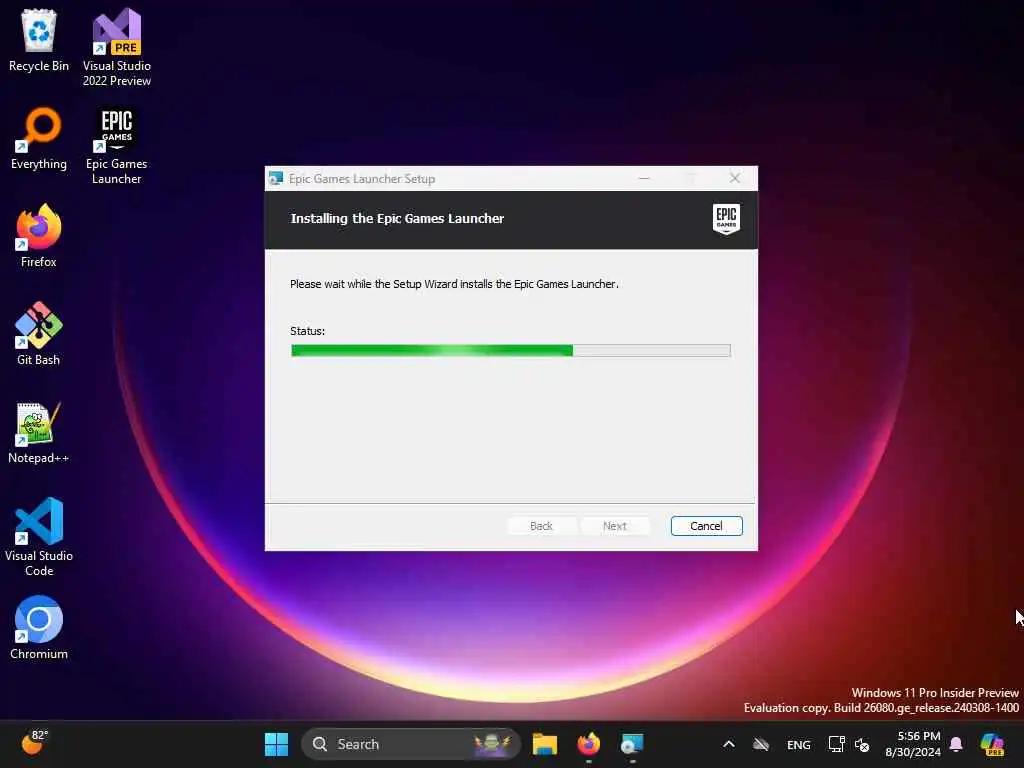Select the Notepad++ desktop shortcut
The width and height of the screenshot is (1024, 768).
pyautogui.click(x=39, y=432)
